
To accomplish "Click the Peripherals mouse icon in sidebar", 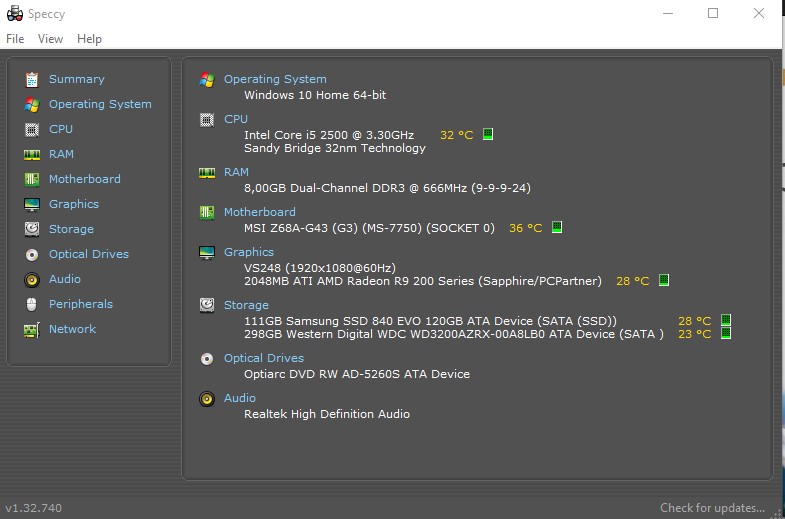I will (32, 304).
